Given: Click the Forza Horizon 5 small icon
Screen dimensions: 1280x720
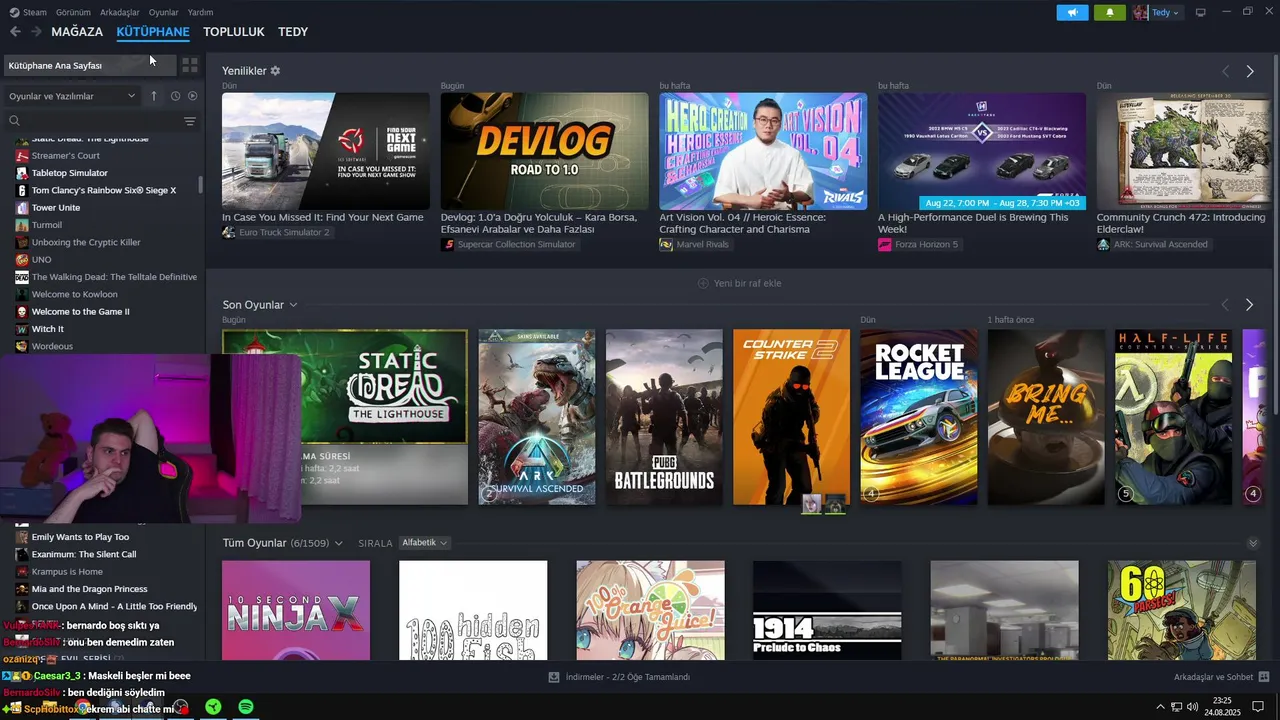Looking at the screenshot, I should point(885,244).
